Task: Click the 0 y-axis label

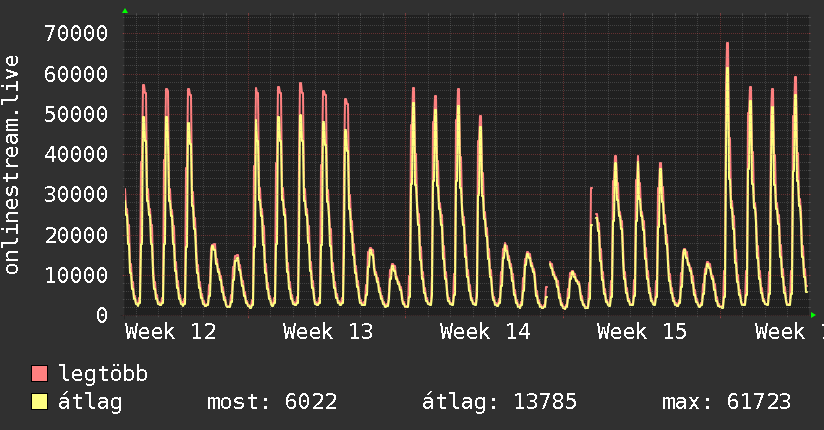Action: 102,315
